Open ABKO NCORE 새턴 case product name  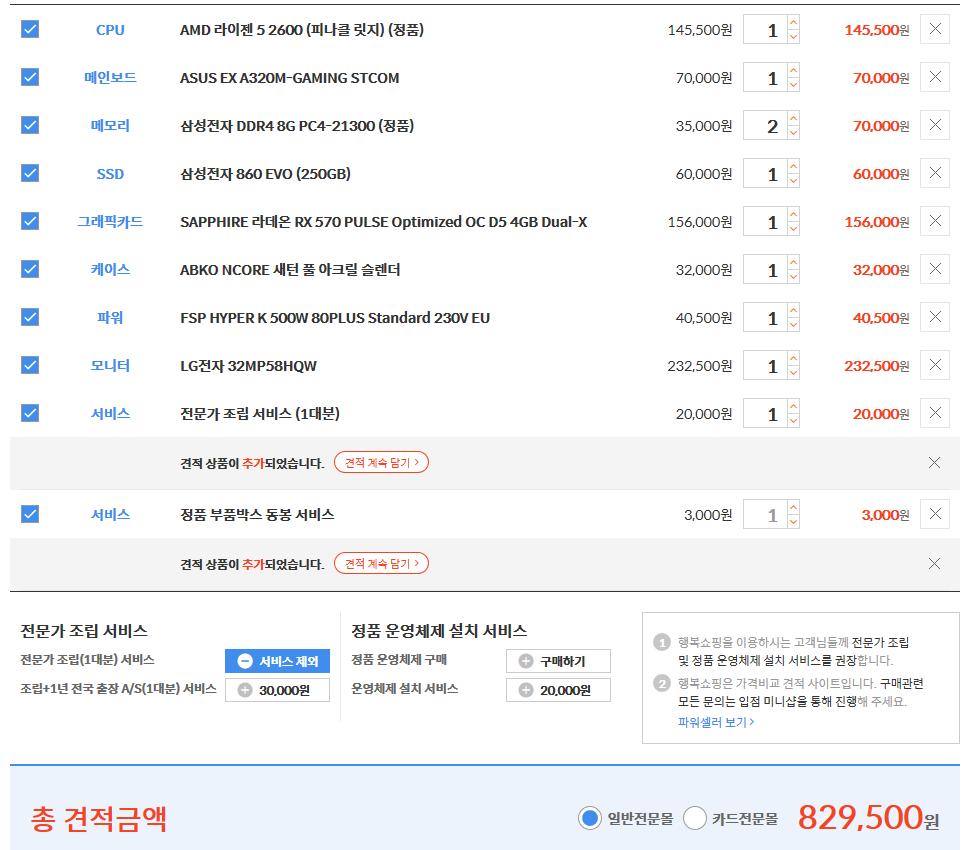290,269
